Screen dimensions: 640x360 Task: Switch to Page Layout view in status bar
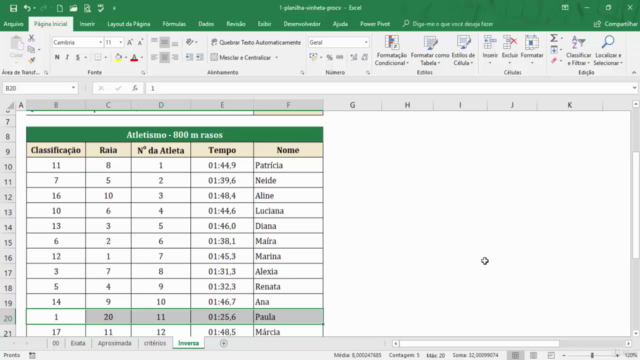pos(533,356)
